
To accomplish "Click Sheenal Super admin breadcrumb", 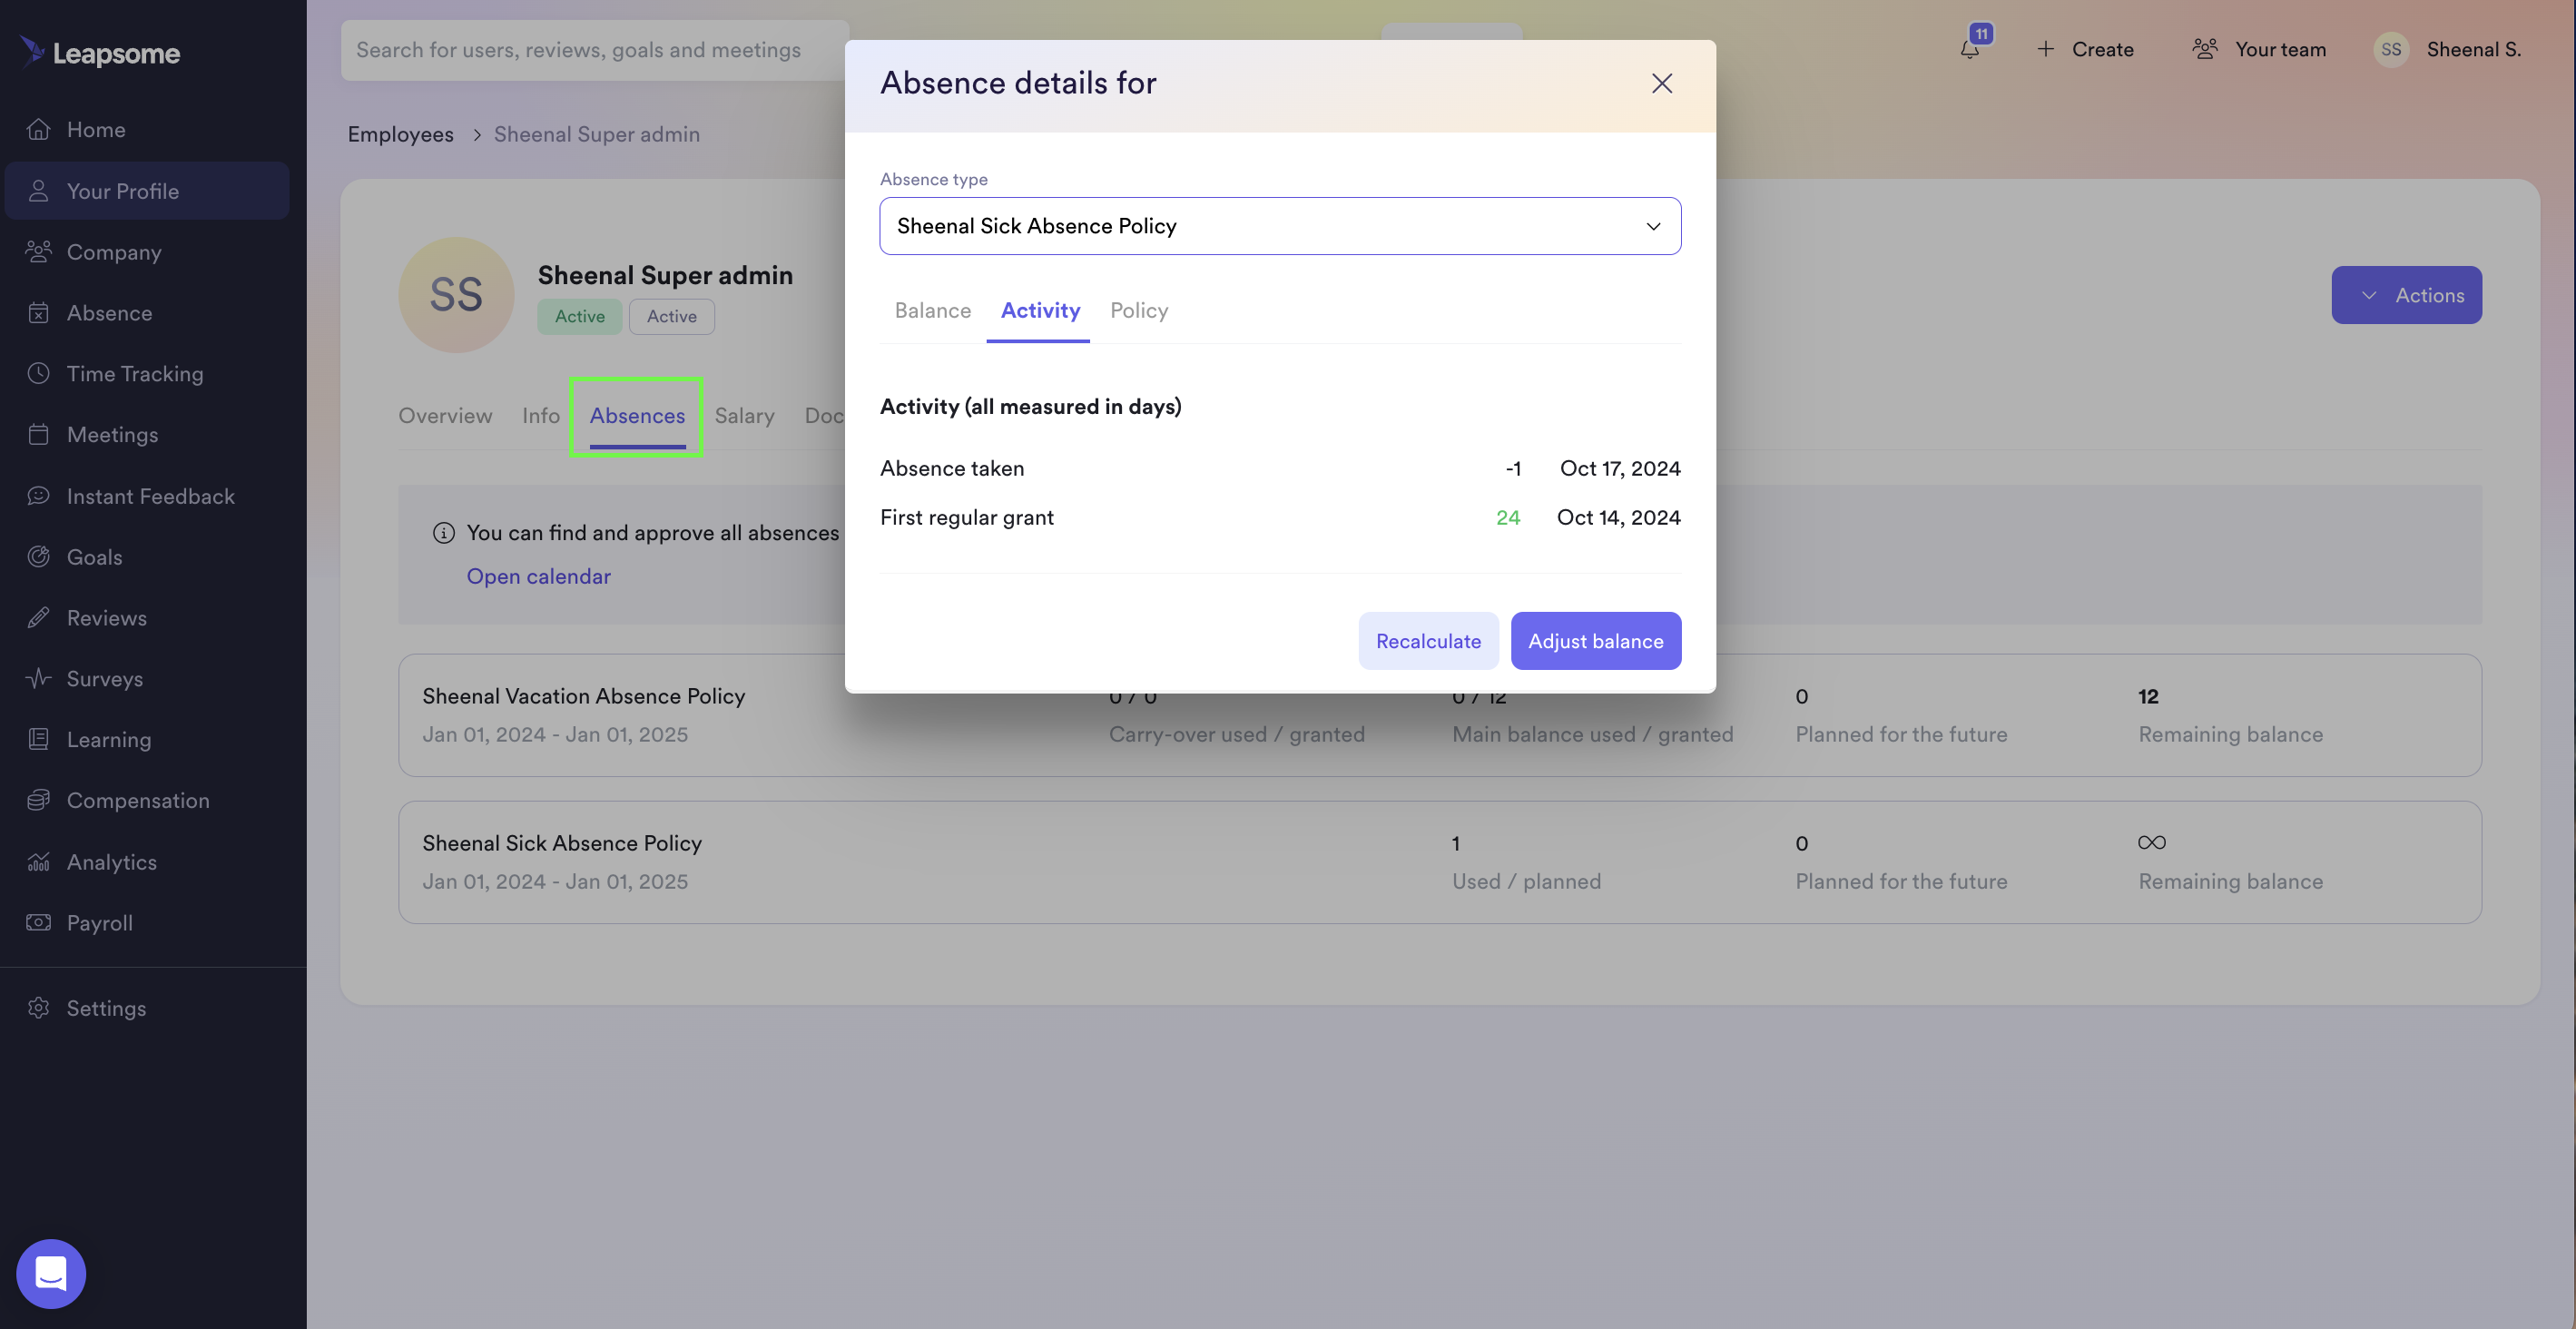I will click(596, 135).
